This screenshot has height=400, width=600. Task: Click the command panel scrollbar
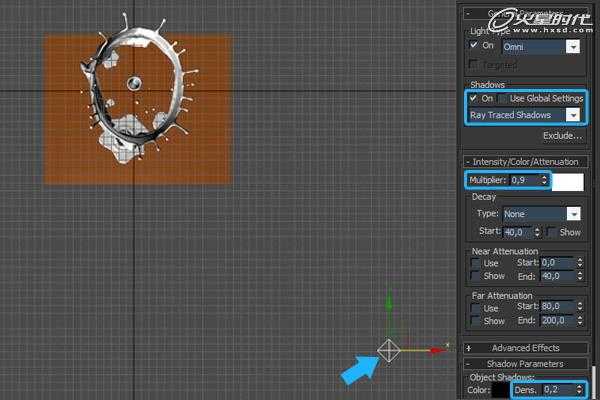pos(594,383)
